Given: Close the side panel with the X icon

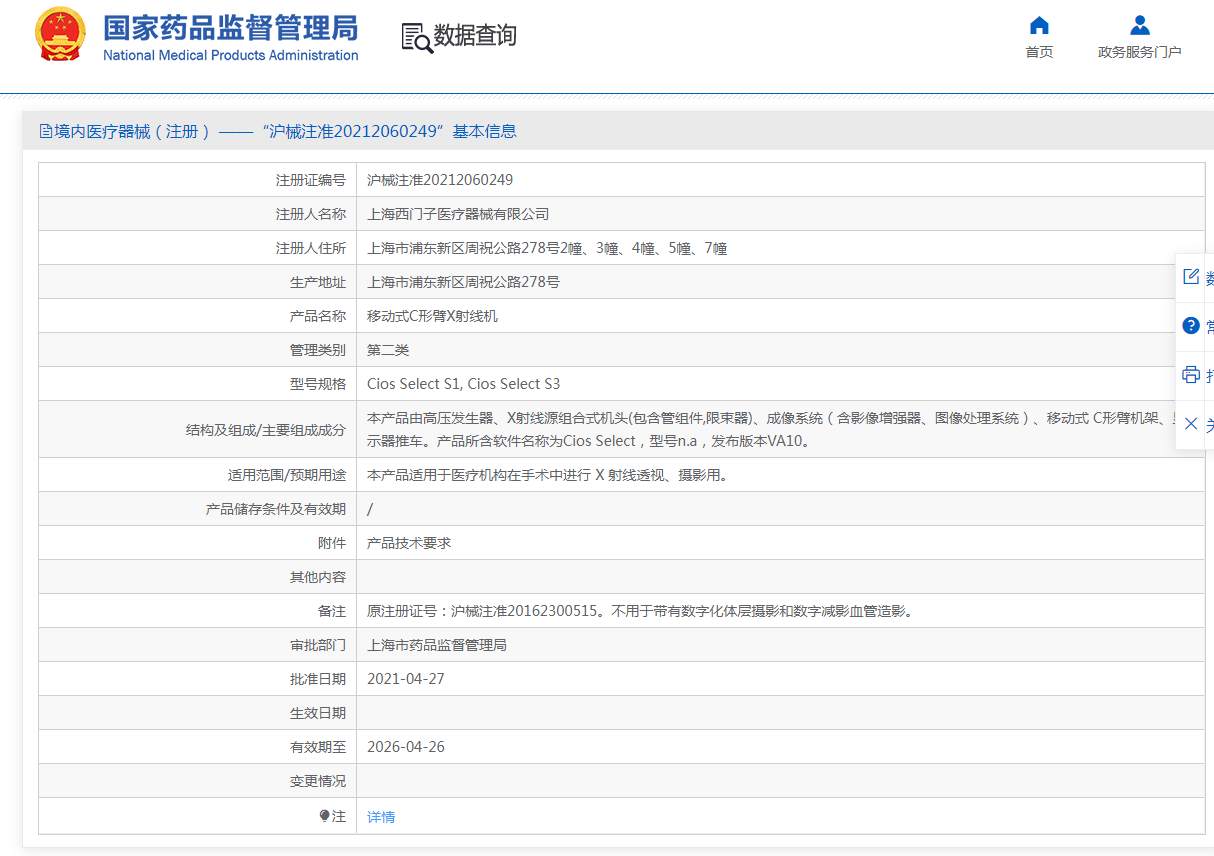Looking at the screenshot, I should 1191,424.
